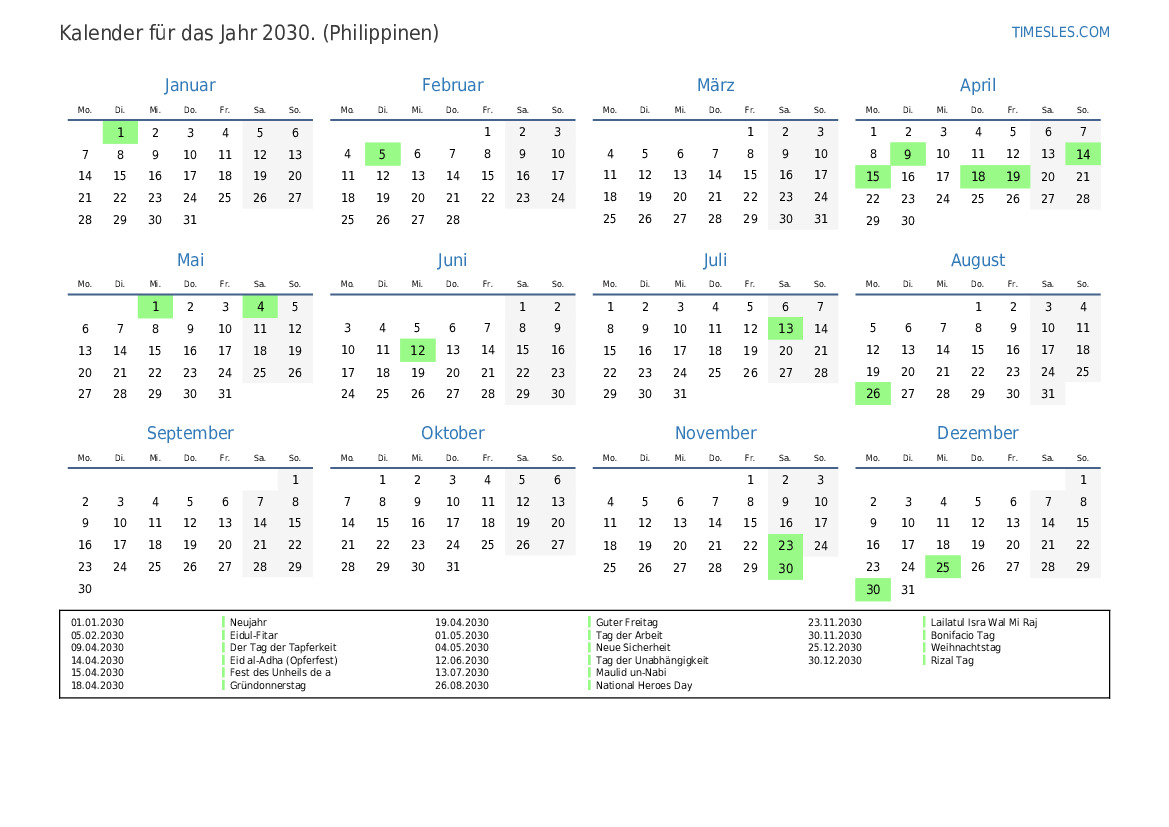The height and width of the screenshot is (827, 1169).
Task: Select the Guter Freitag legend label
Action: pyautogui.click(x=626, y=622)
